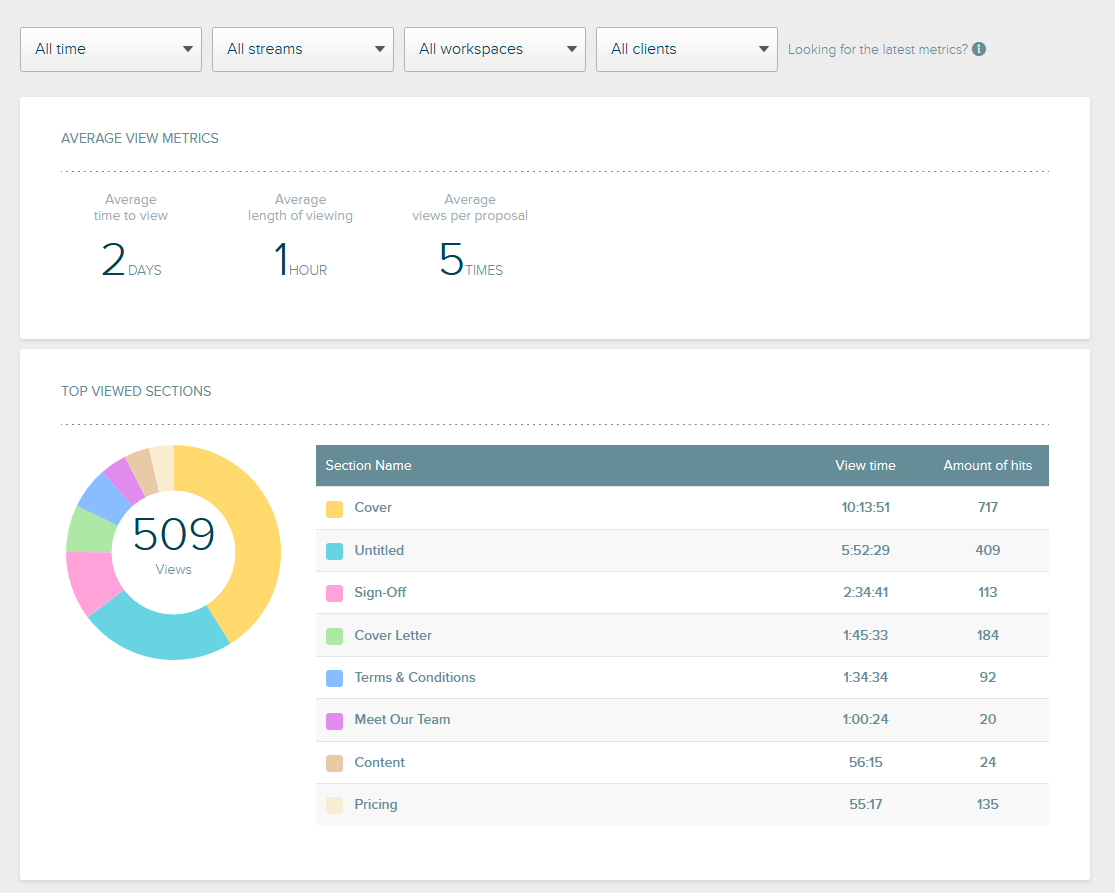The image size is (1115, 893).
Task: Click the Amount of hits column header
Action: (988, 465)
